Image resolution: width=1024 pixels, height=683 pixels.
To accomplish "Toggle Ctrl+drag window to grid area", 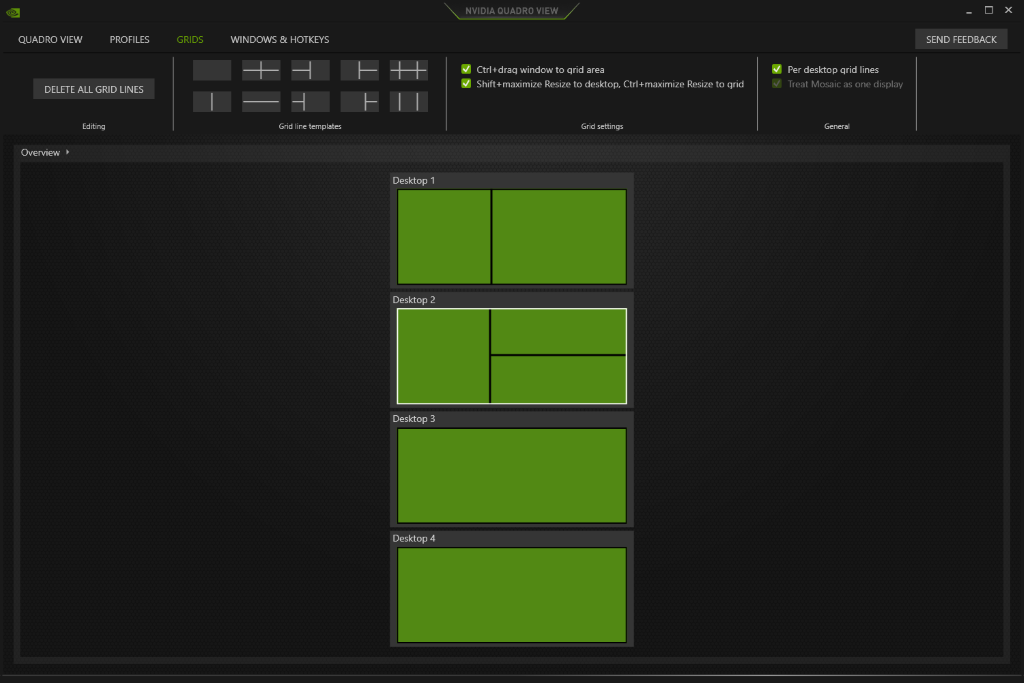I will [x=466, y=69].
